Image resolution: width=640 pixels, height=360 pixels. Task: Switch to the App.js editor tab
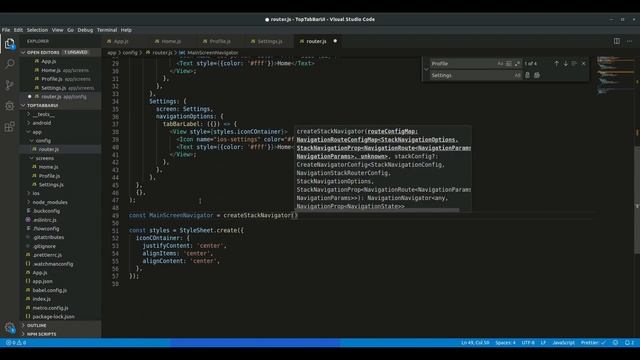coord(121,41)
